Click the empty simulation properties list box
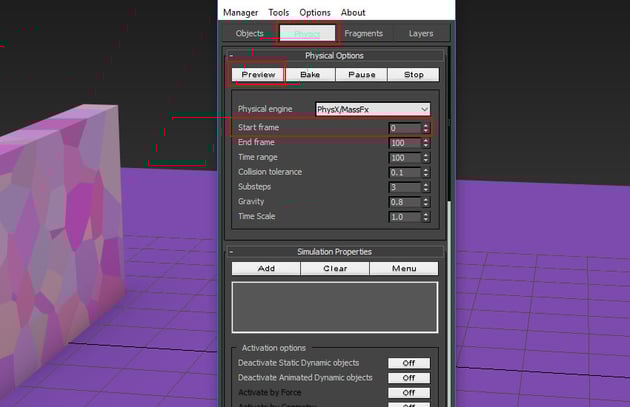 pos(335,307)
